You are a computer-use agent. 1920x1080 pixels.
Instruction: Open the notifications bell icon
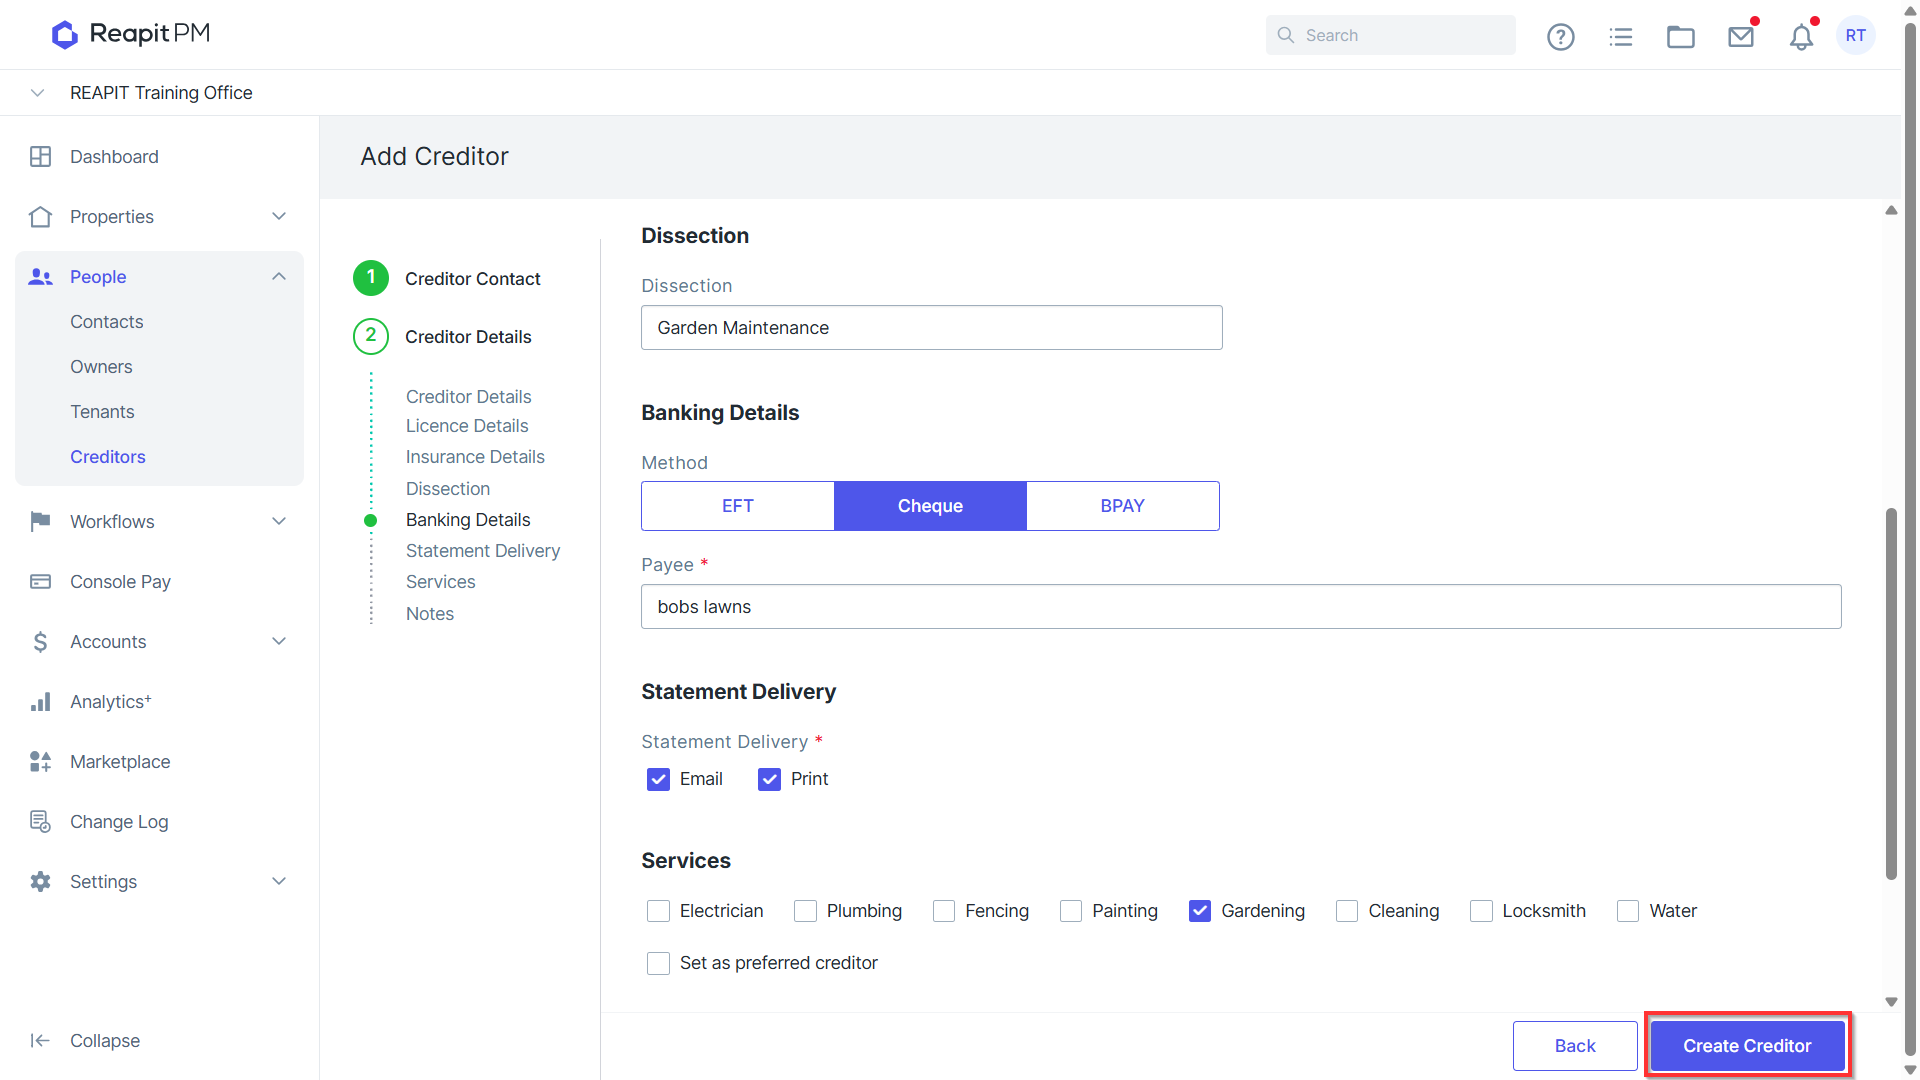tap(1801, 37)
